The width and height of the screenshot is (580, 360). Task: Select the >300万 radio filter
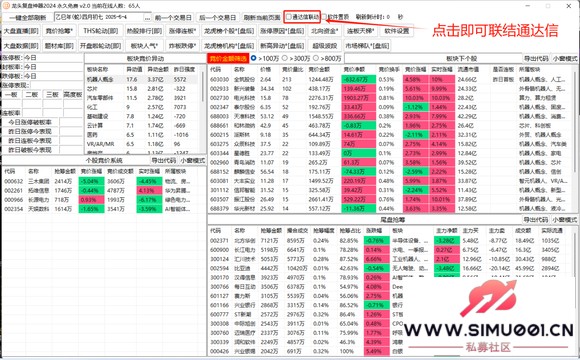click(284, 58)
